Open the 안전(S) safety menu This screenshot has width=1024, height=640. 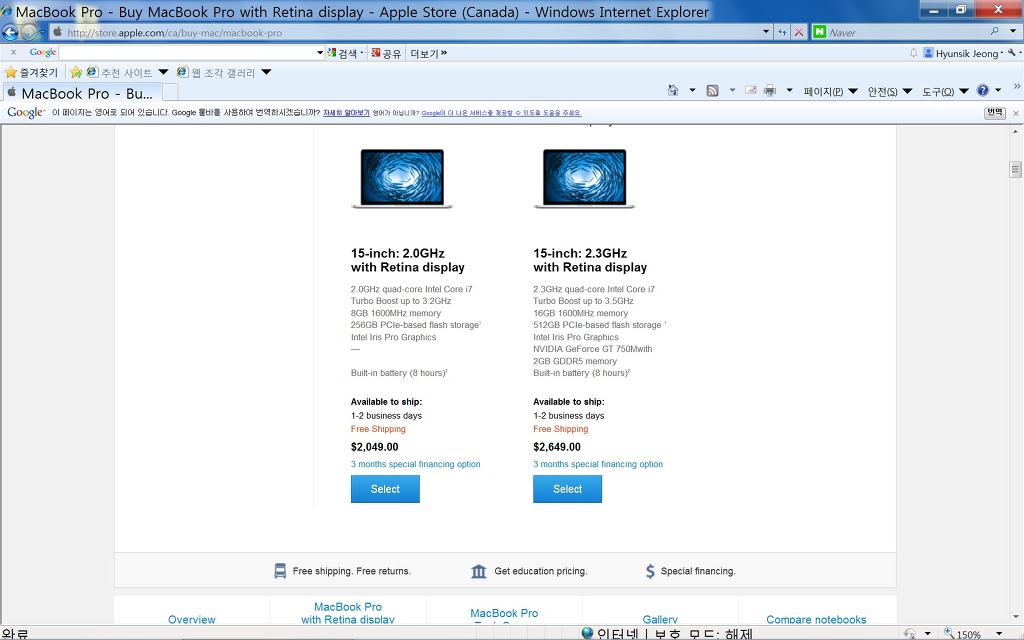click(889, 91)
